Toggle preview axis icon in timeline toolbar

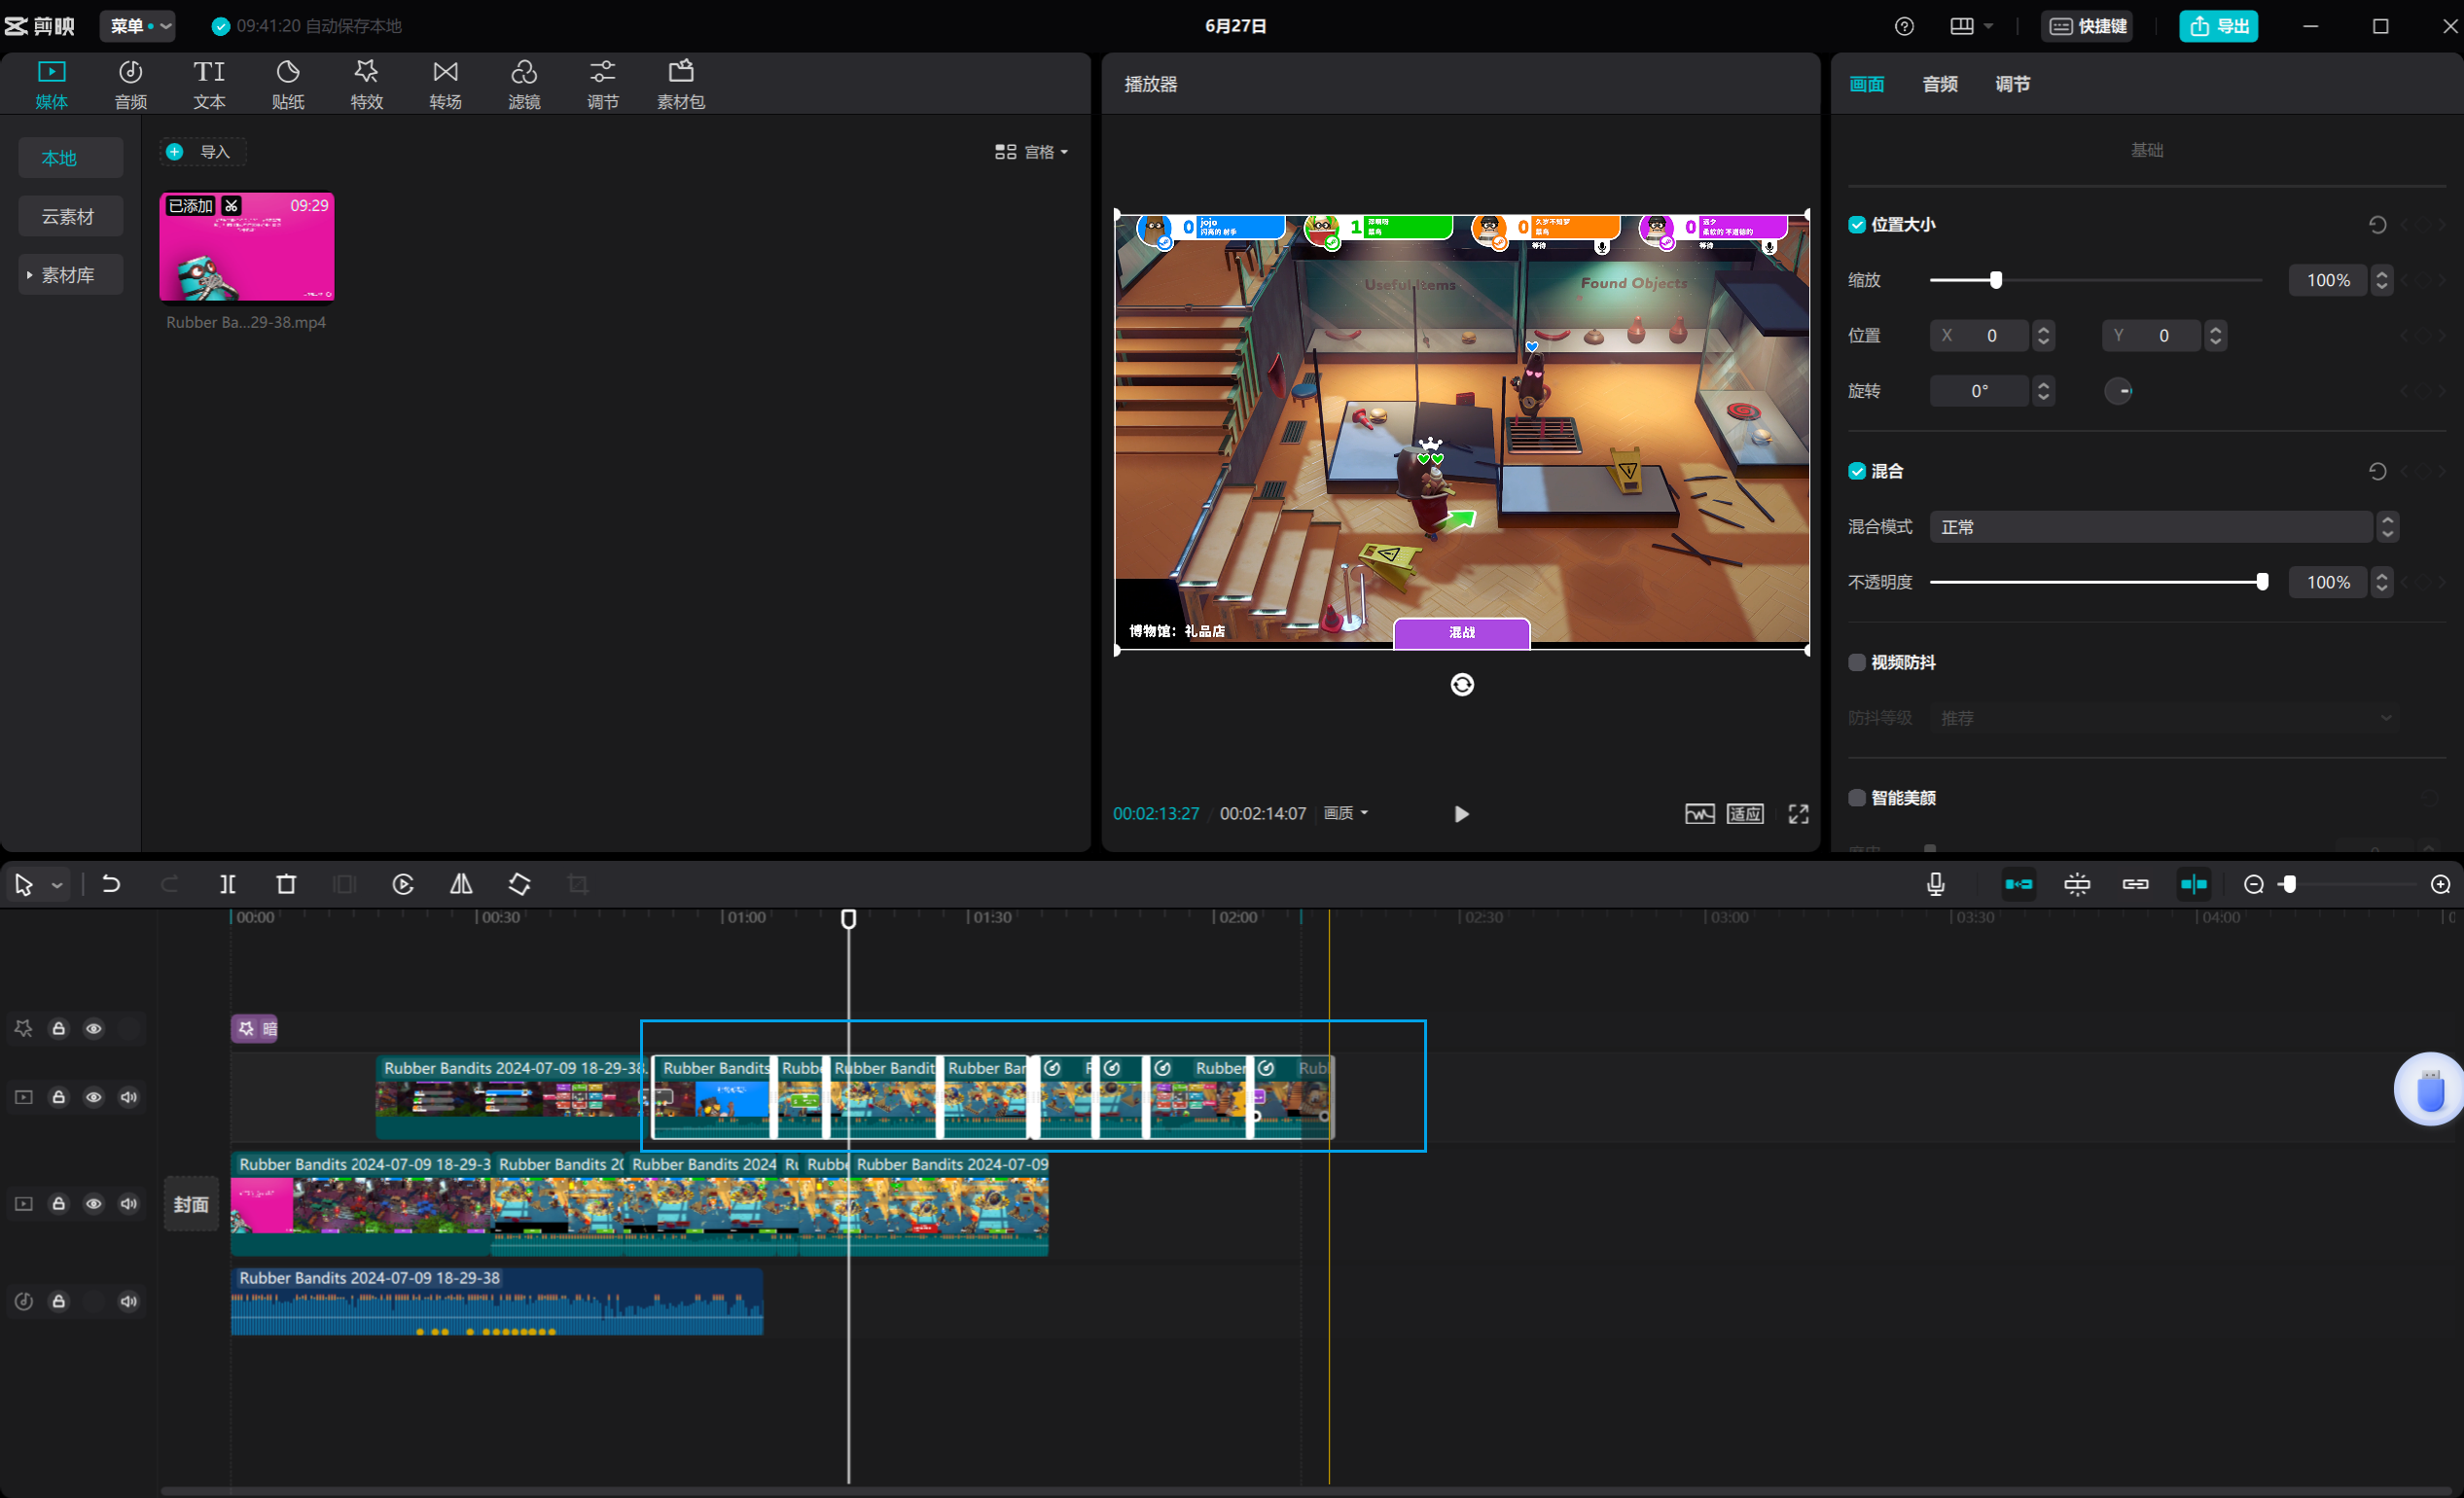[2193, 884]
